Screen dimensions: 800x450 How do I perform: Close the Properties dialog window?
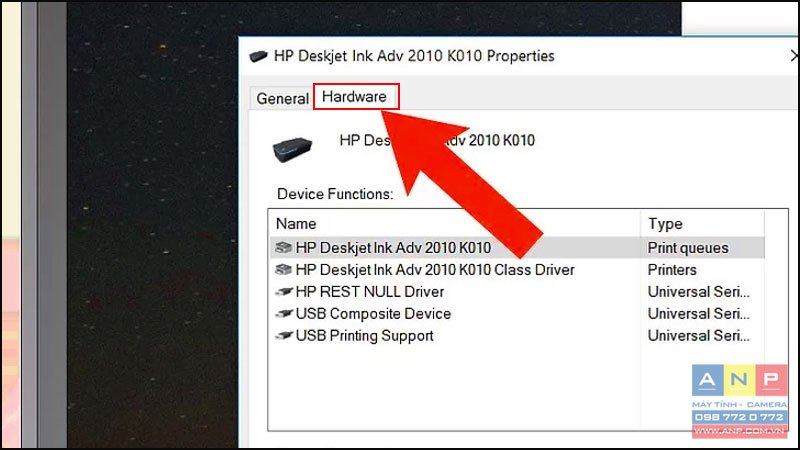[794, 56]
